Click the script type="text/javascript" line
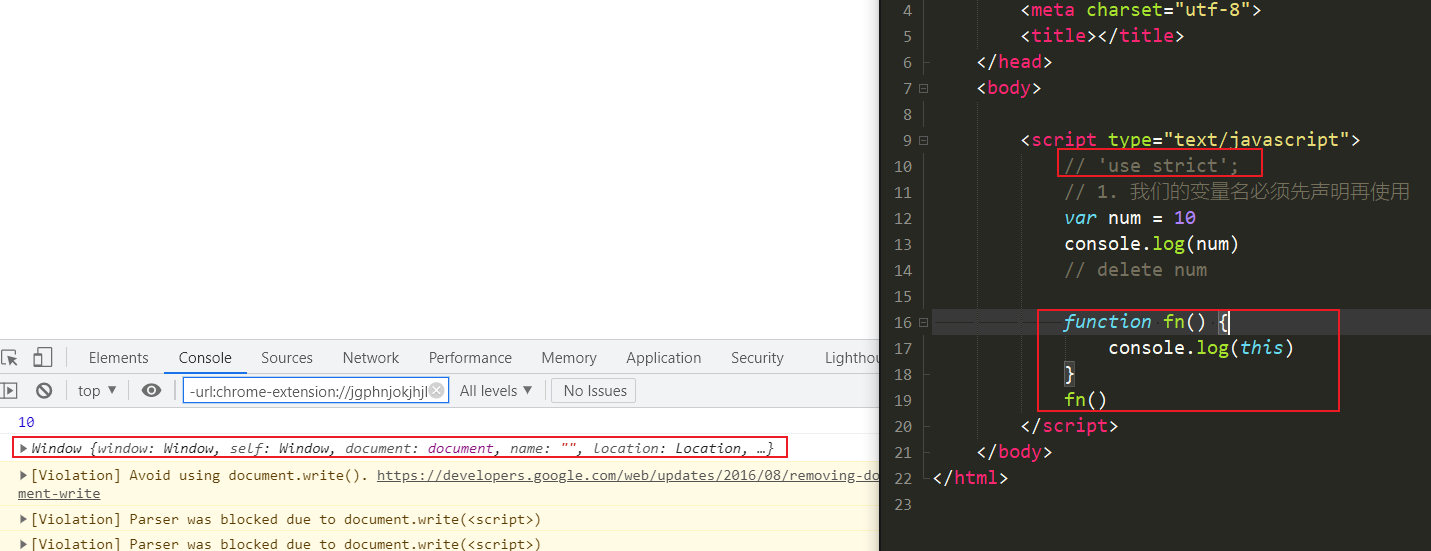This screenshot has height=551, width=1431. [x=1190, y=140]
